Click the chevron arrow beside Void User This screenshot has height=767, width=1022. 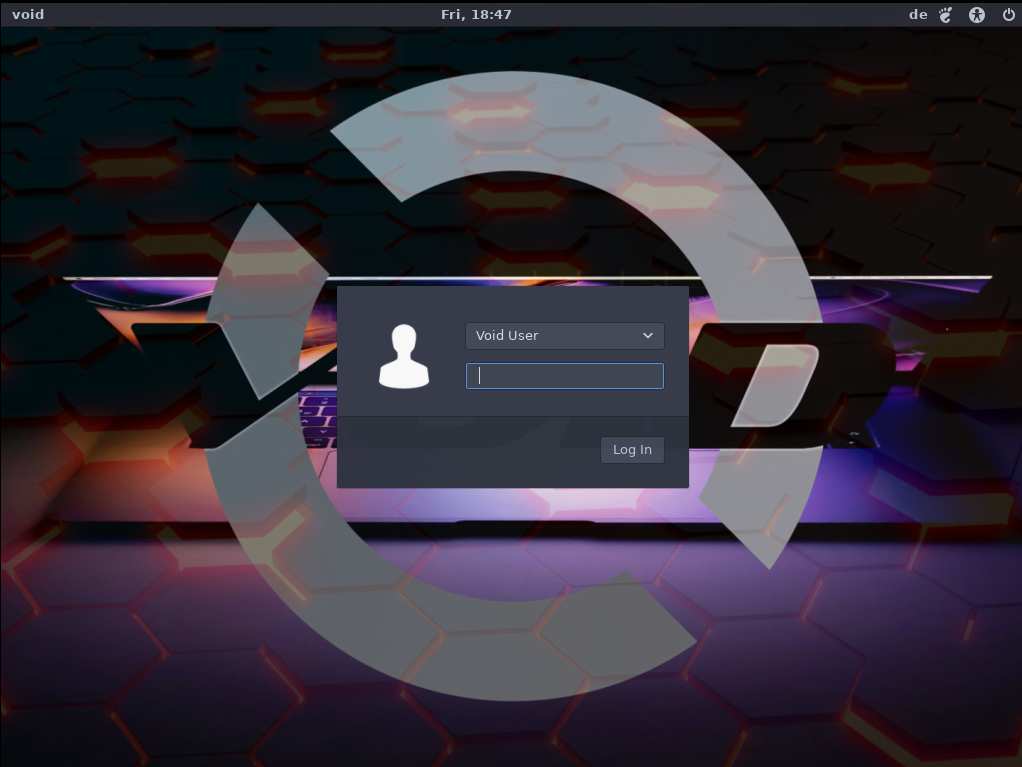tap(648, 336)
